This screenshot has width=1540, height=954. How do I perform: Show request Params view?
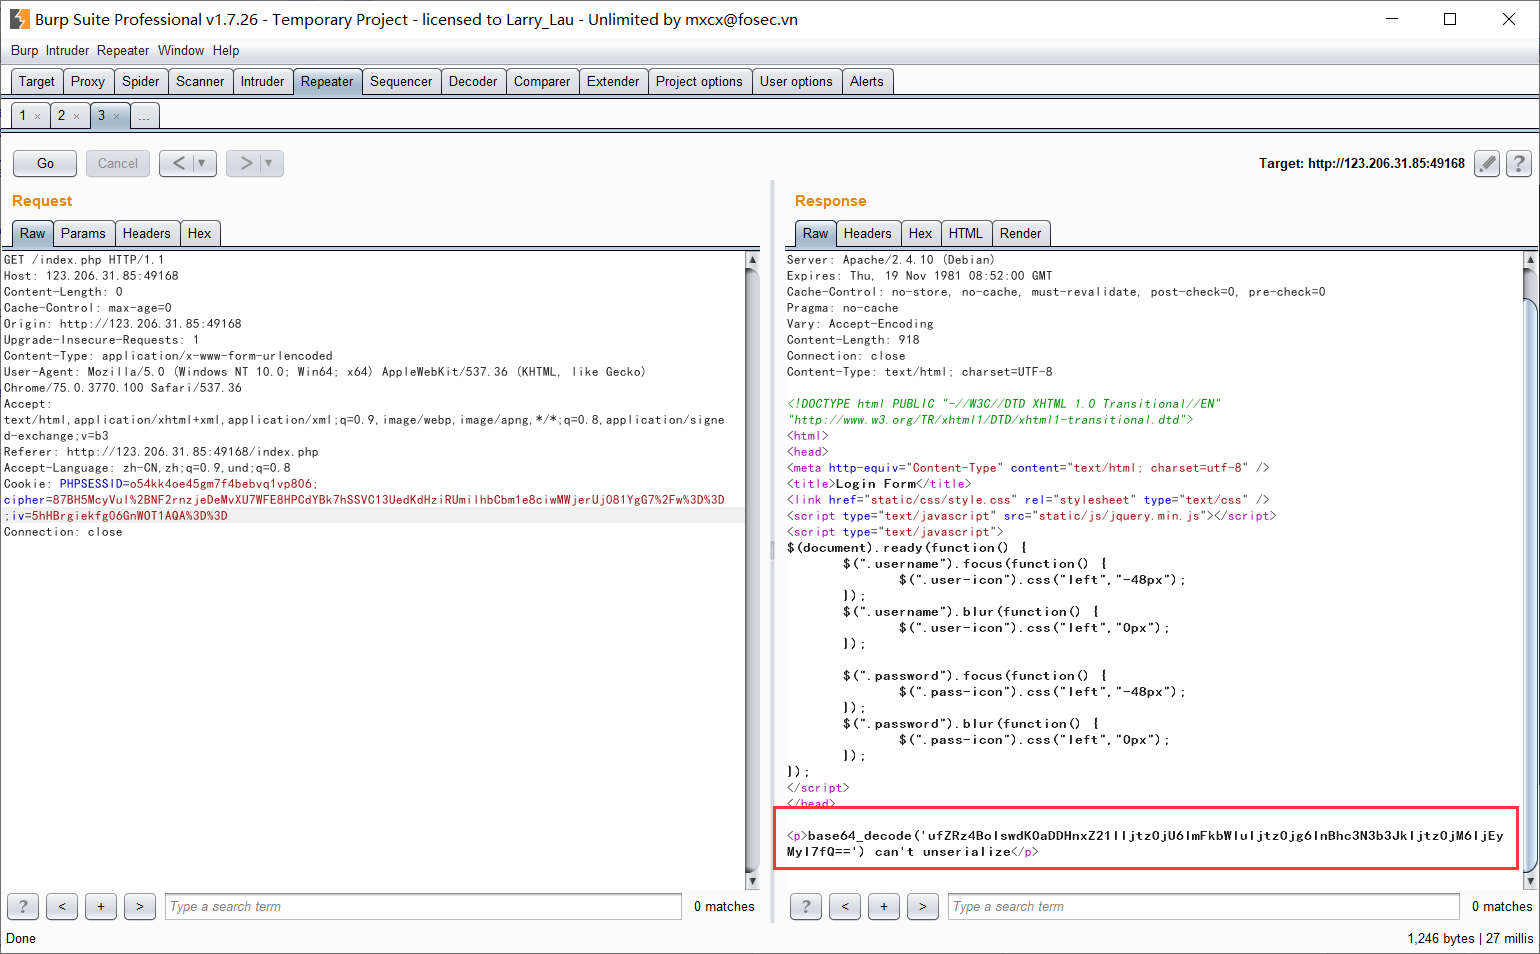tap(83, 234)
